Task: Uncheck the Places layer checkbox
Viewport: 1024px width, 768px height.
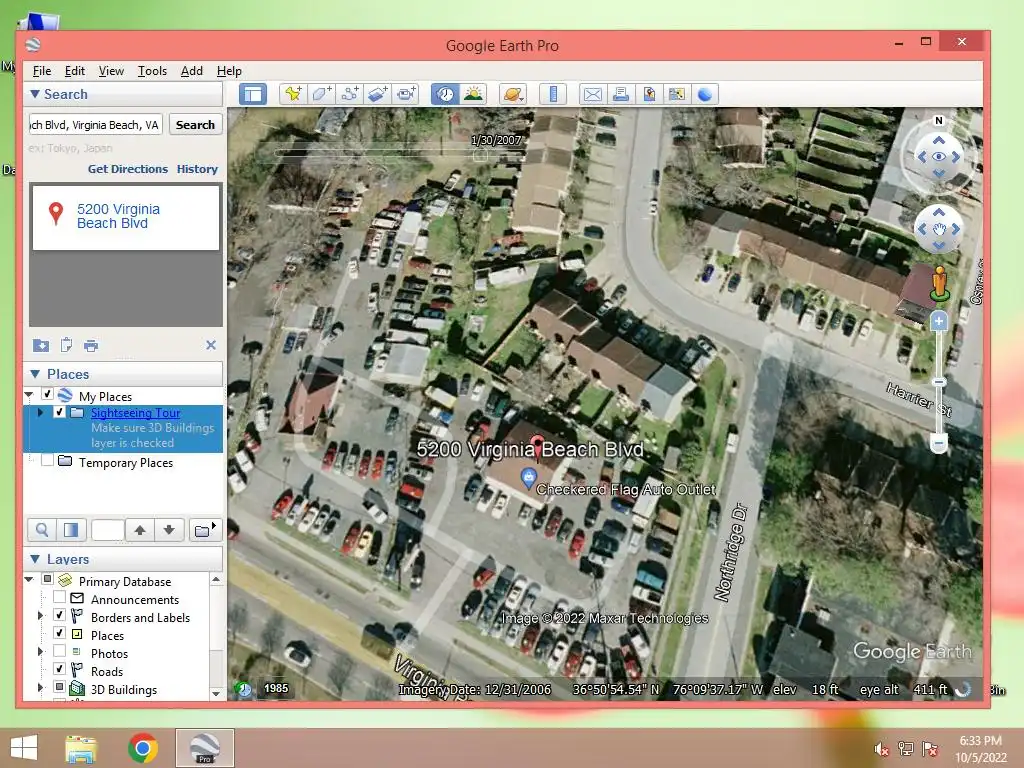Action: pos(59,633)
